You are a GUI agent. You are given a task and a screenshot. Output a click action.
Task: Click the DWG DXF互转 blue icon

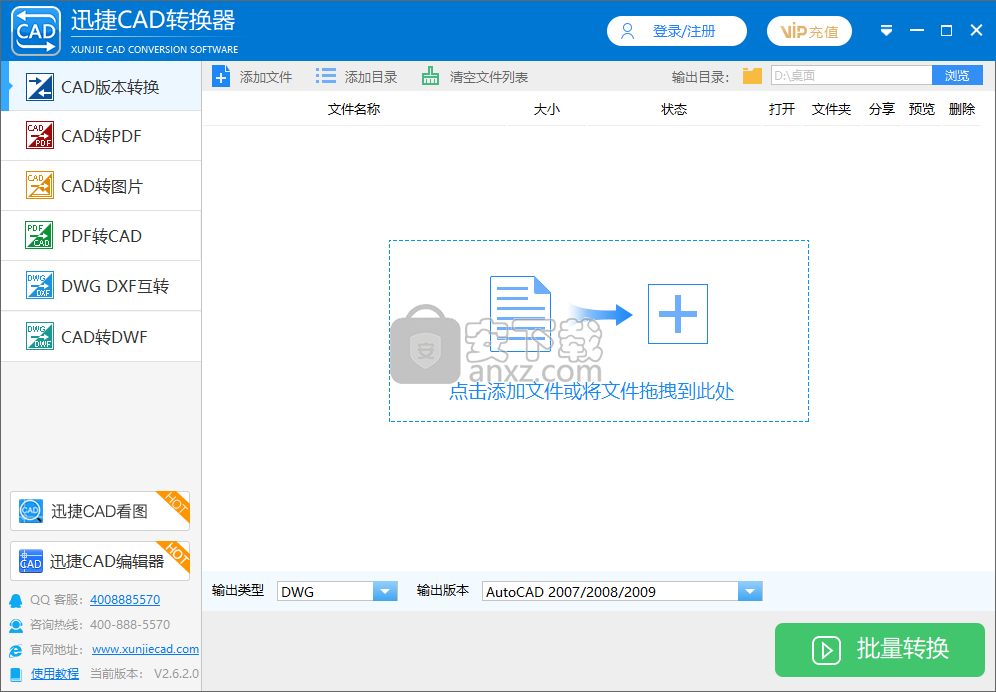[x=39, y=285]
